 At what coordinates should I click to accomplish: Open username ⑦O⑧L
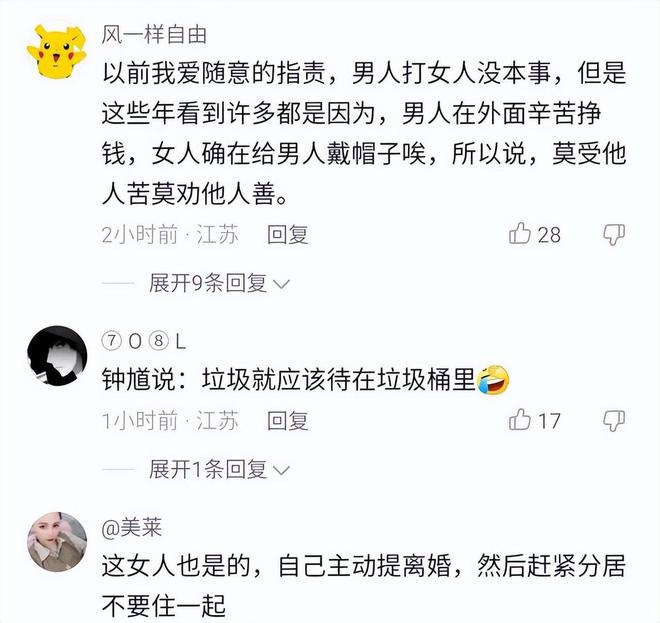(x=144, y=341)
